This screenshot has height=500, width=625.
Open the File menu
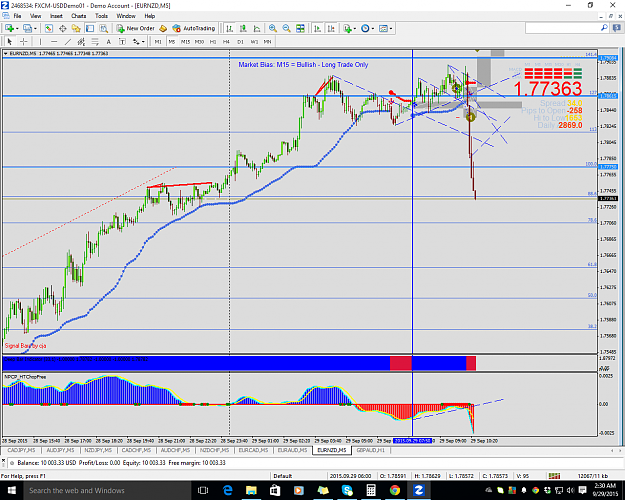click(17, 16)
